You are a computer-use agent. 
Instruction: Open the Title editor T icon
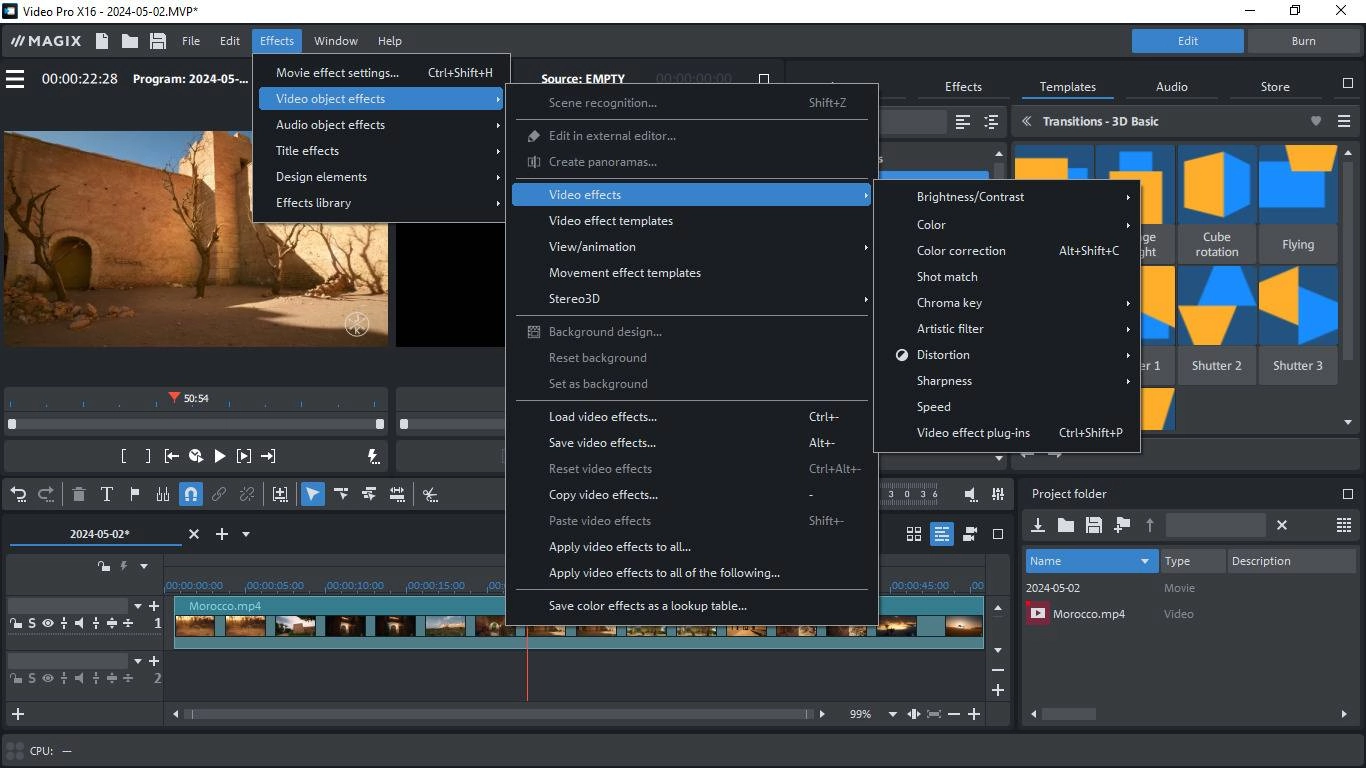(106, 494)
